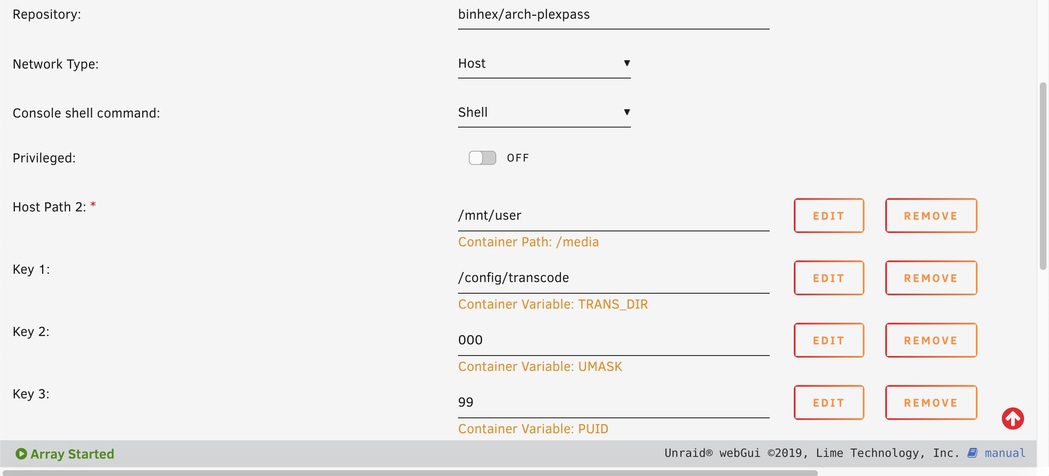The height and width of the screenshot is (476, 1049).
Task: Remove the Key 1 TRANS_DIR variable
Action: click(x=930, y=278)
